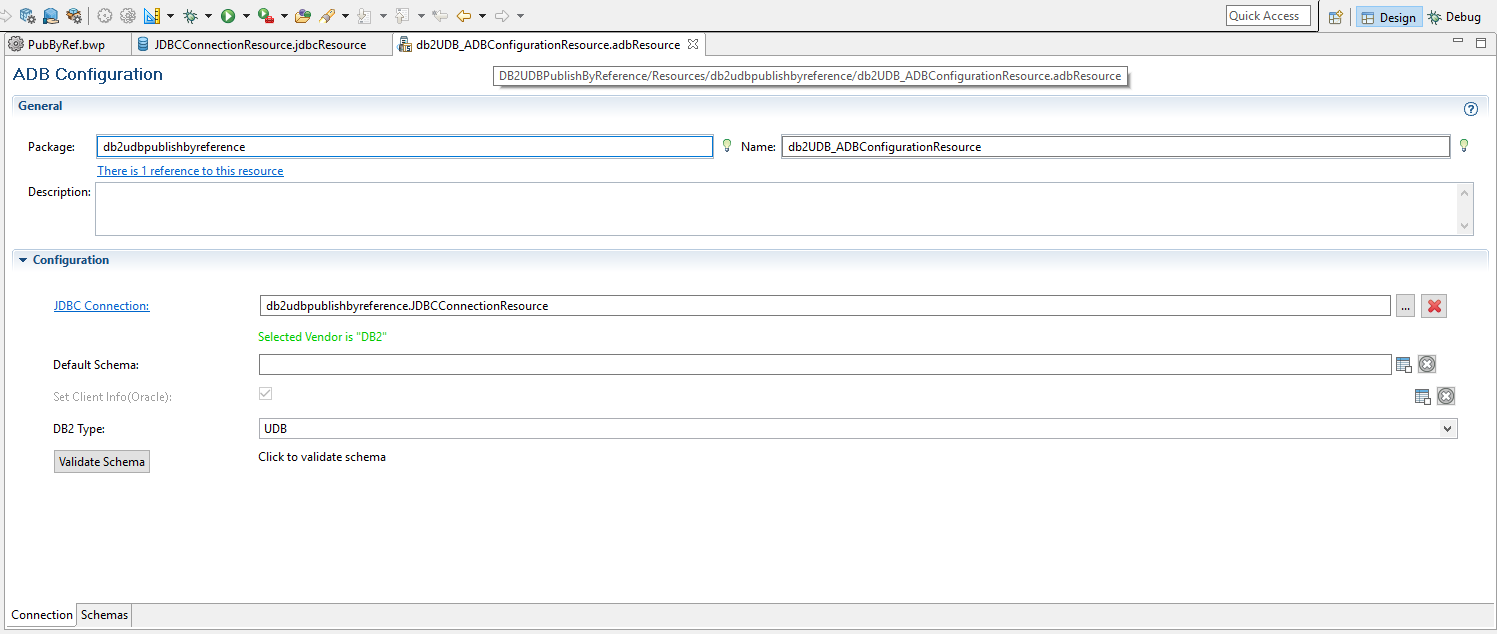The image size is (1497, 634).
Task: Switch to the Connection bottom tab
Action: [x=42, y=615]
